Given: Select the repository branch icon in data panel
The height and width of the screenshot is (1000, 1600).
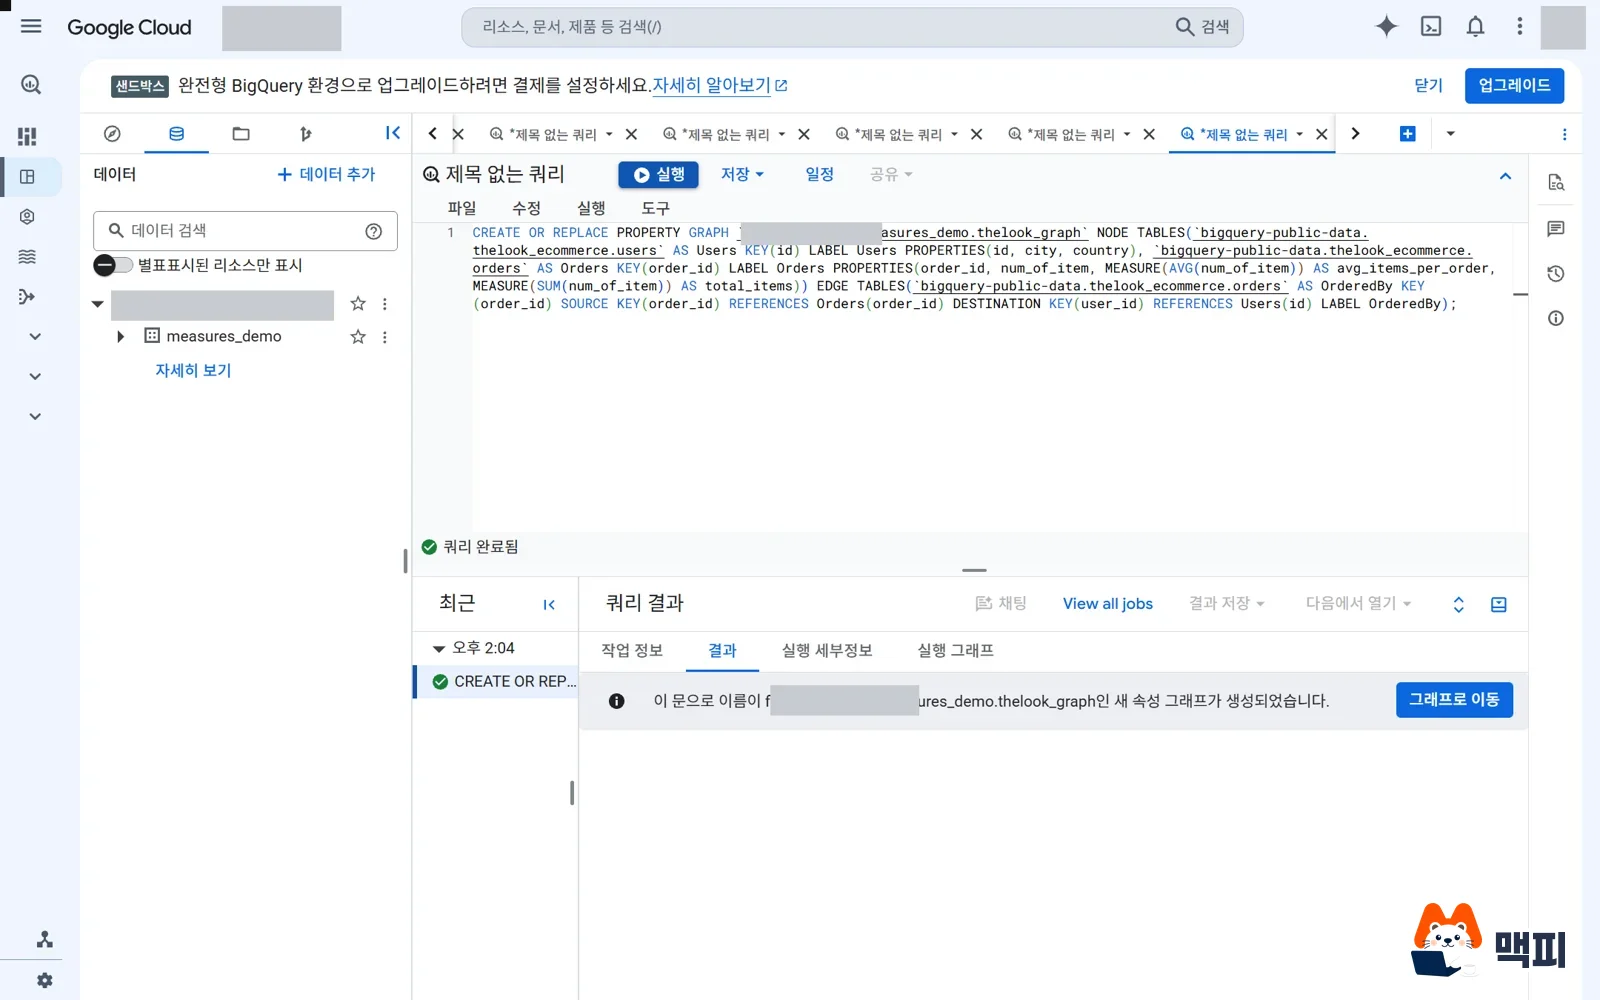Looking at the screenshot, I should tap(306, 134).
